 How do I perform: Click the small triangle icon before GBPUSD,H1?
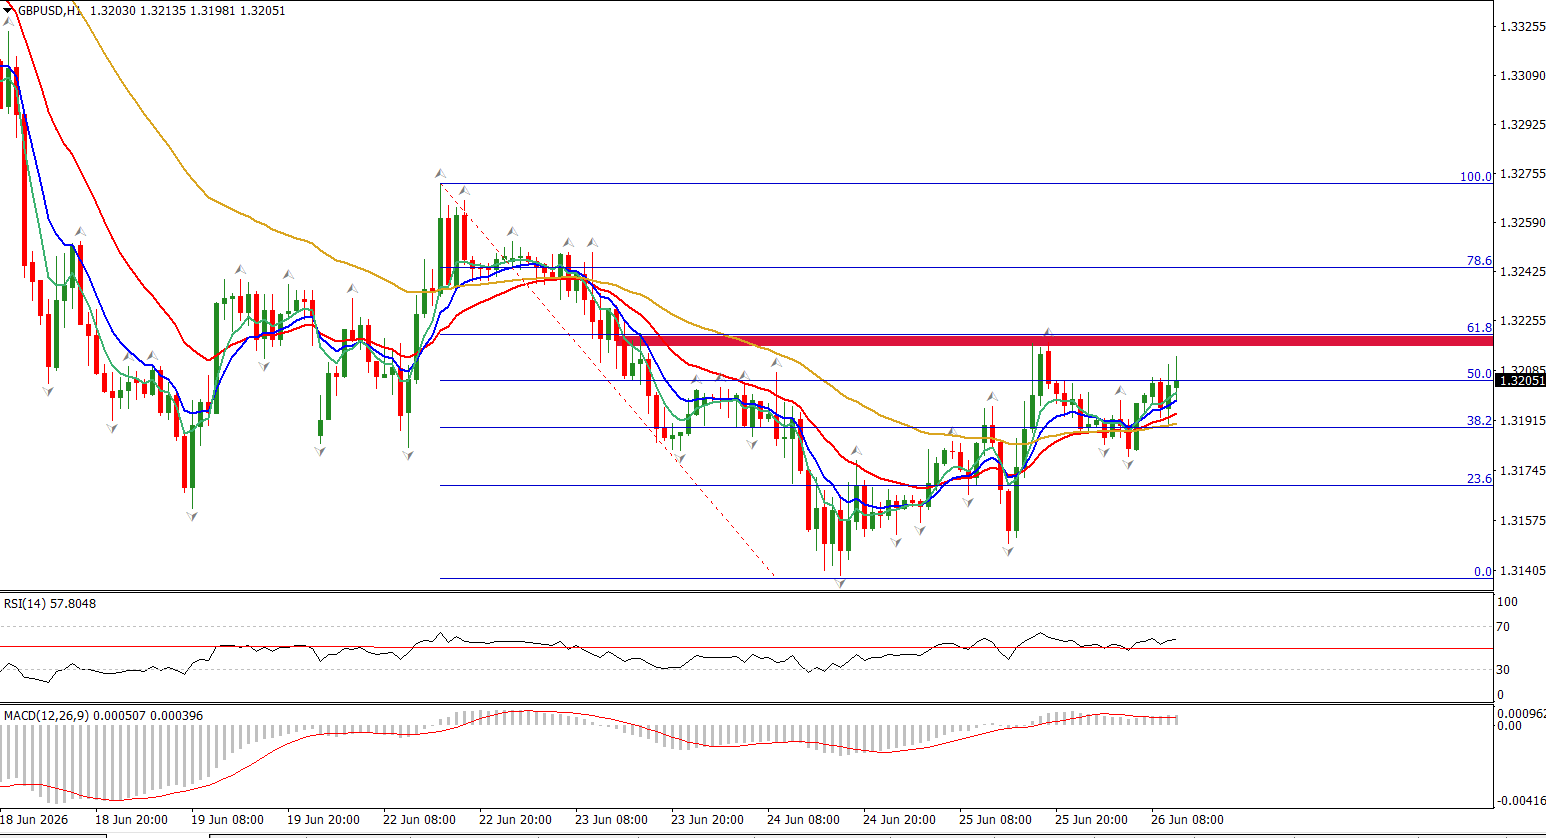coord(9,10)
